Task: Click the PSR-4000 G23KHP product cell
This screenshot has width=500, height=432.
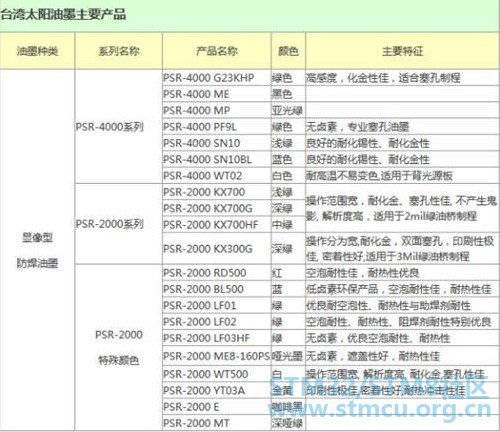Action: click(217, 78)
